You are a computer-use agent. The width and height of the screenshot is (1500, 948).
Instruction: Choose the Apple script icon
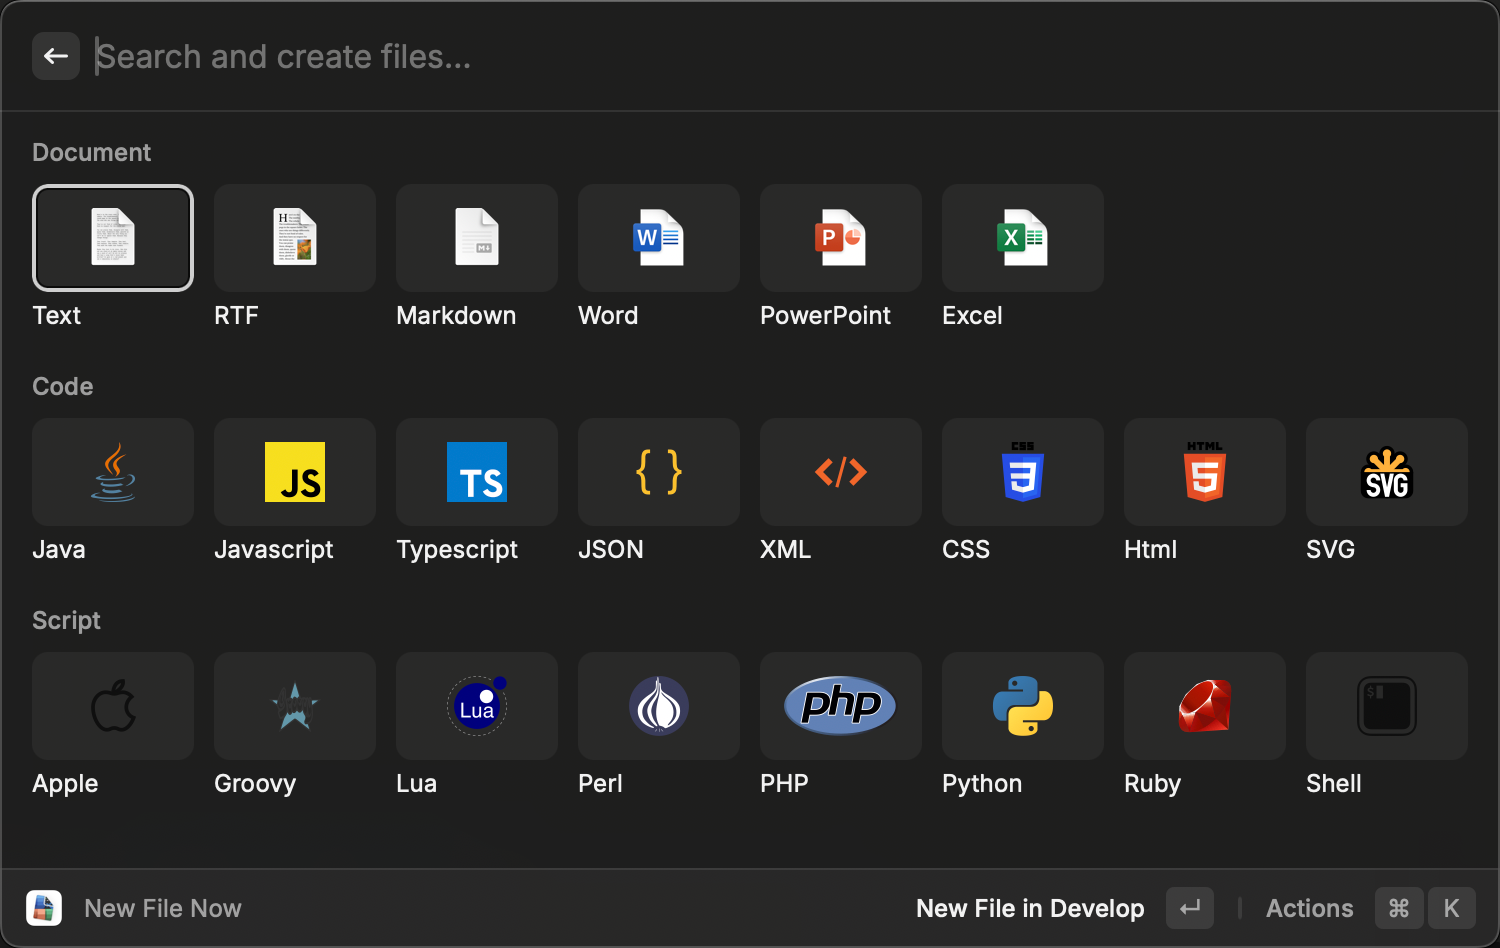pyautogui.click(x=113, y=706)
